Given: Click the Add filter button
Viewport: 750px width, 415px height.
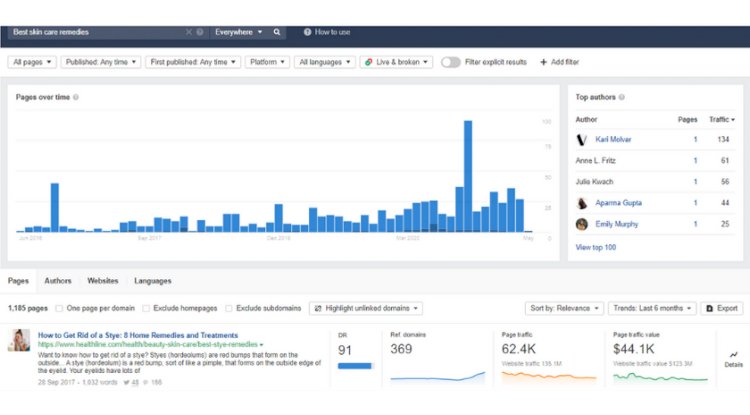Looking at the screenshot, I should [560, 62].
